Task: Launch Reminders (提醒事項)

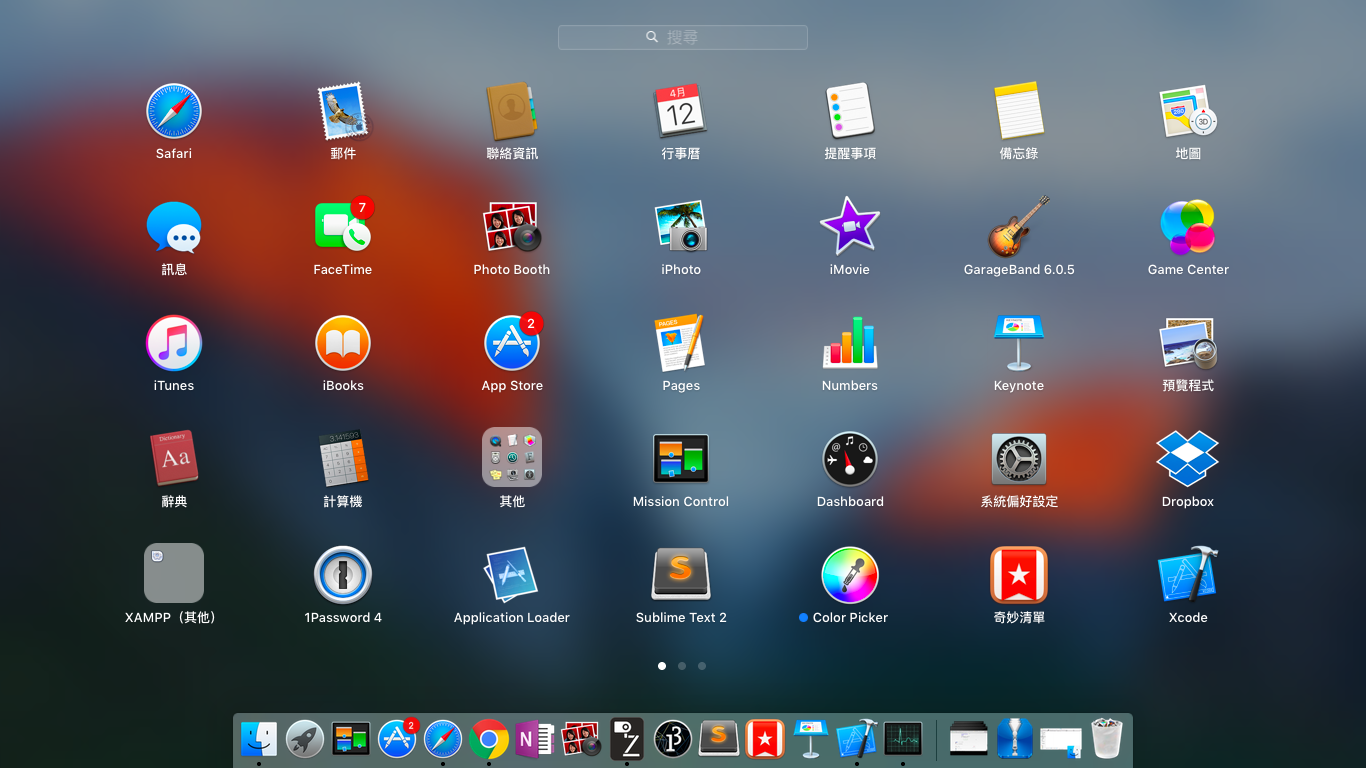Action: click(850, 111)
